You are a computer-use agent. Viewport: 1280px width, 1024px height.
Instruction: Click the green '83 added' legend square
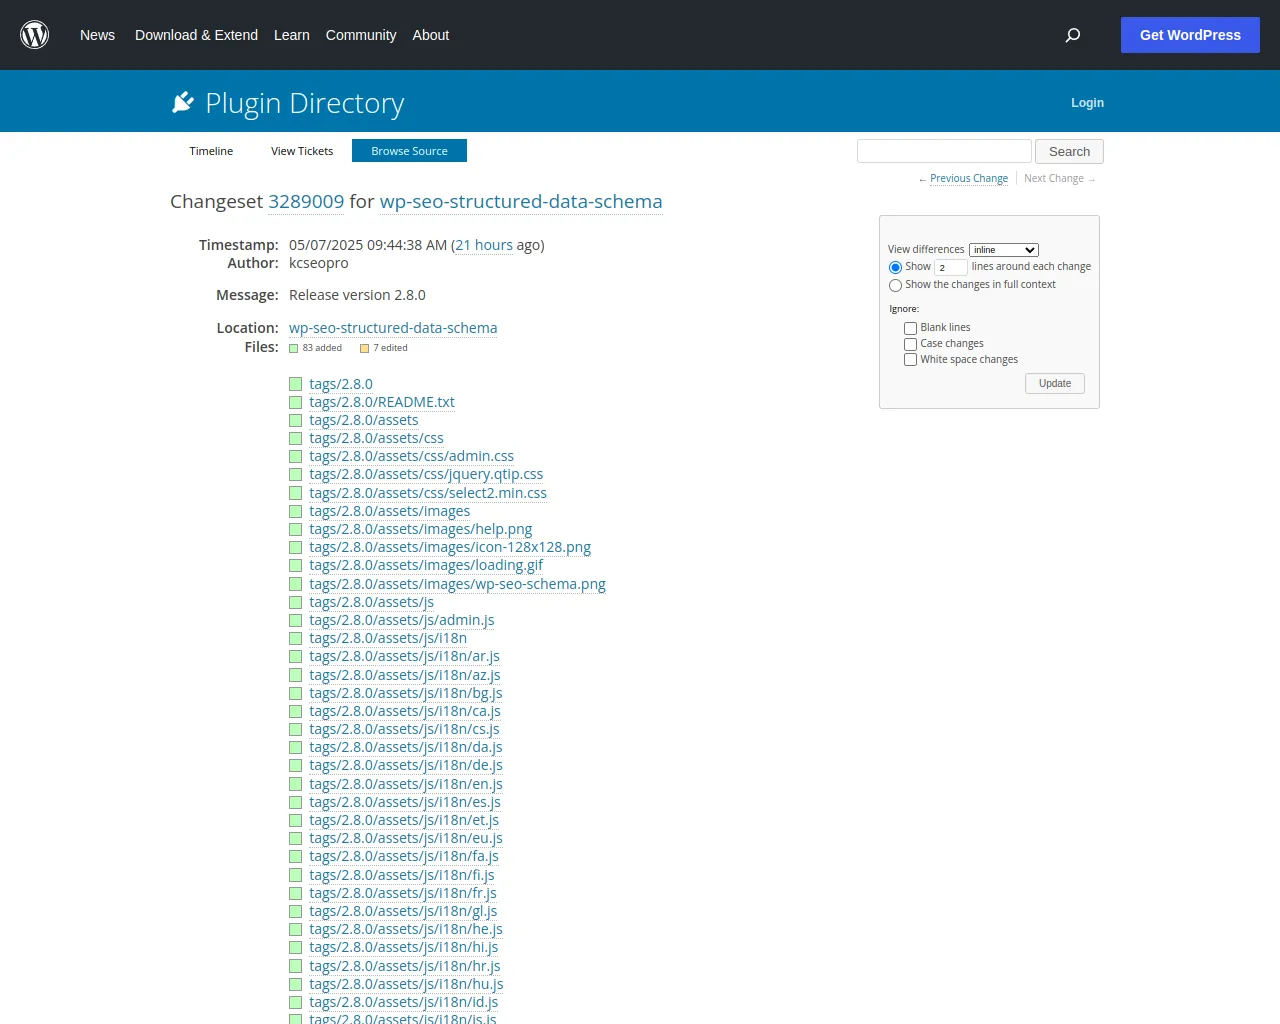pos(294,349)
